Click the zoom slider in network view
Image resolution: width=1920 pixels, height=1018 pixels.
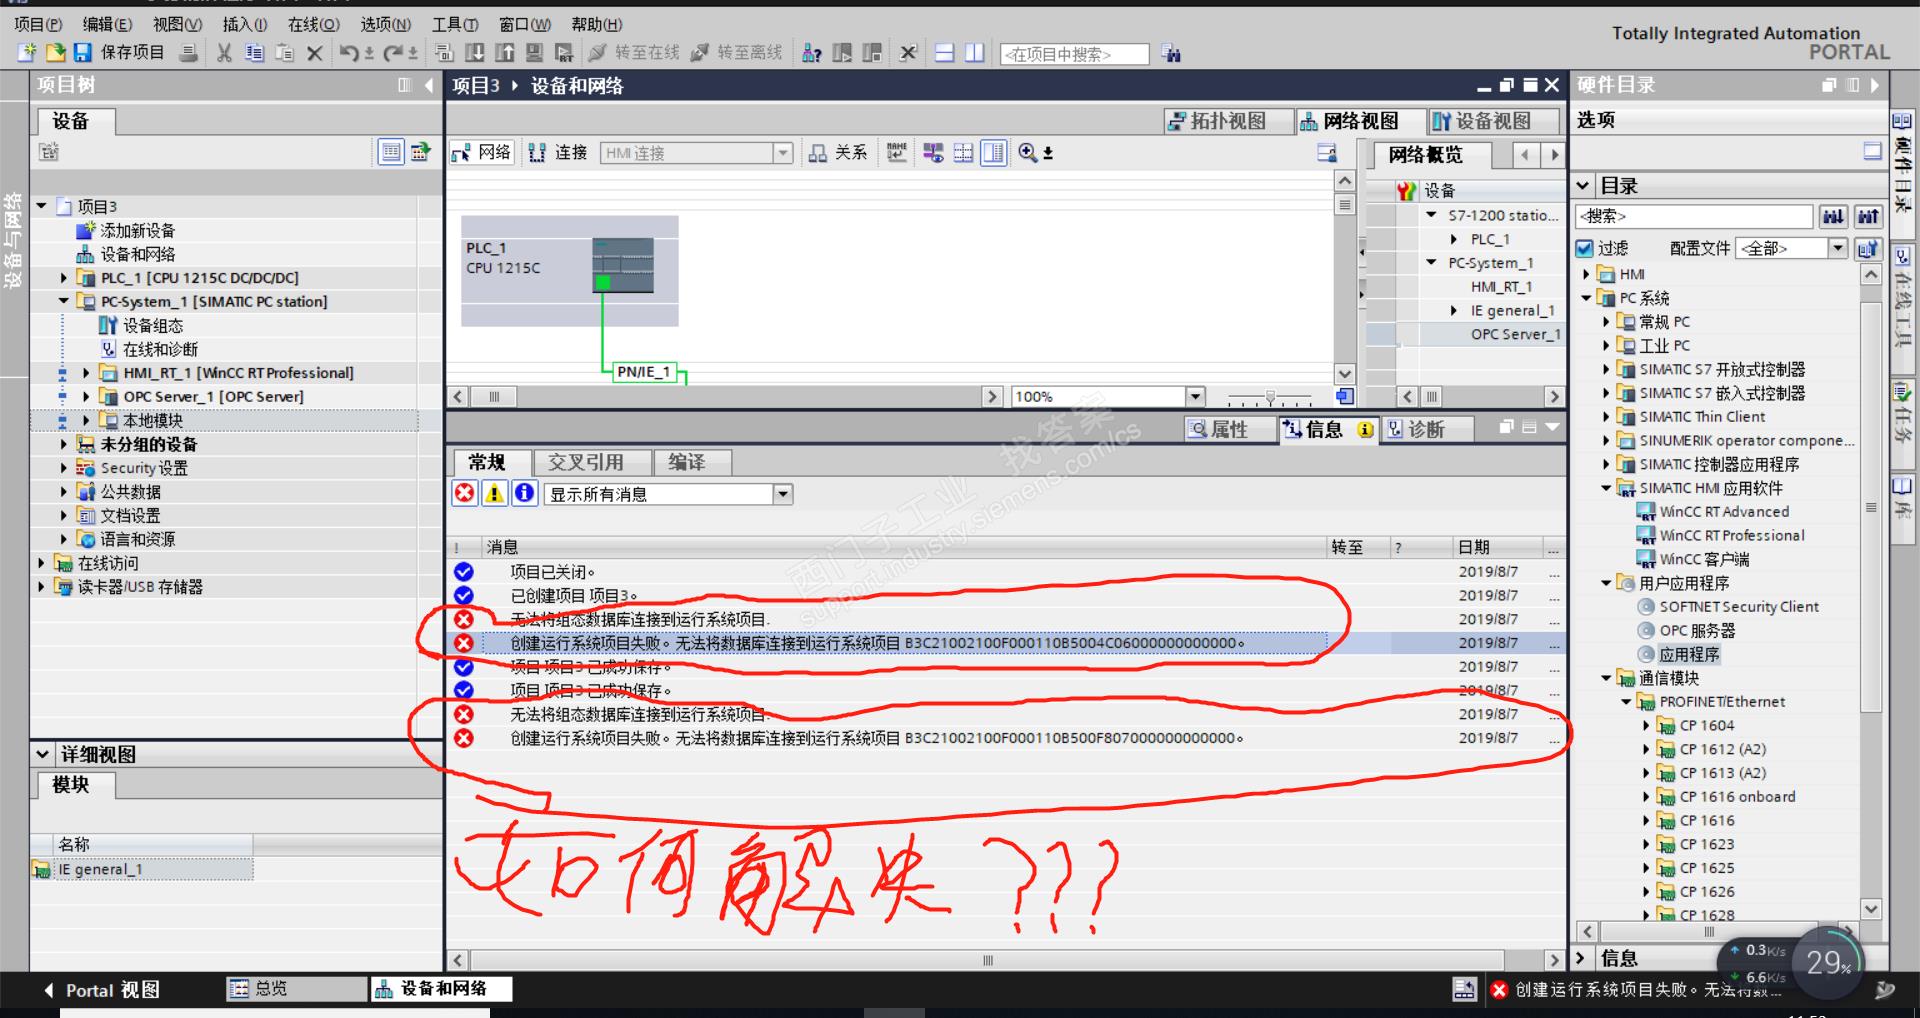tap(1270, 397)
